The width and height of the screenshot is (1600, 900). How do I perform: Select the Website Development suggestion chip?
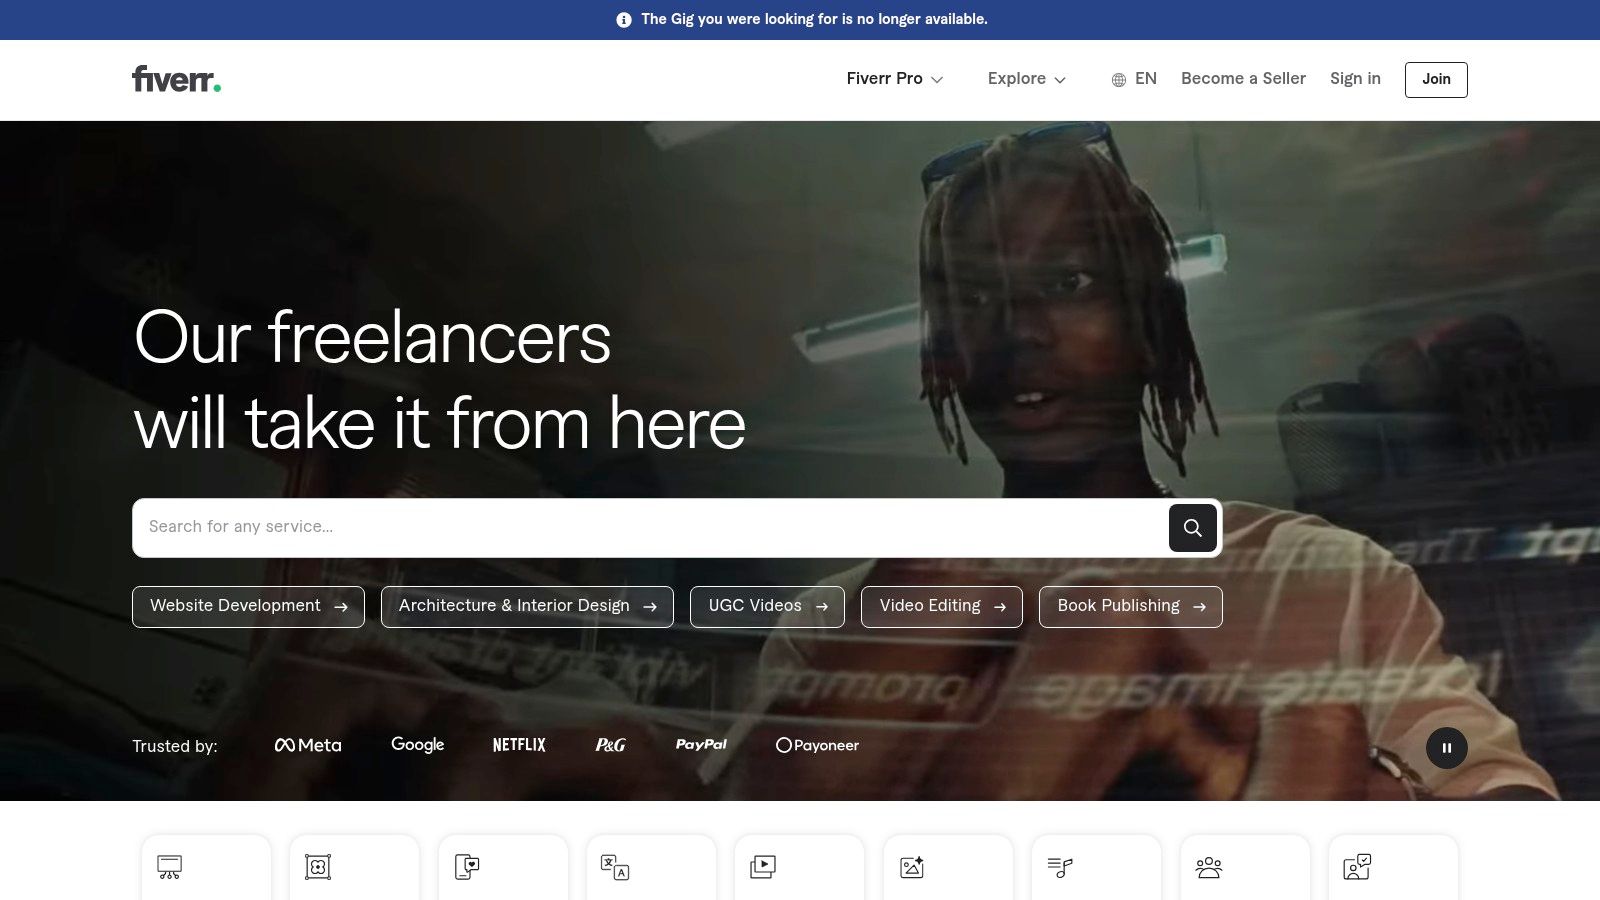(248, 607)
